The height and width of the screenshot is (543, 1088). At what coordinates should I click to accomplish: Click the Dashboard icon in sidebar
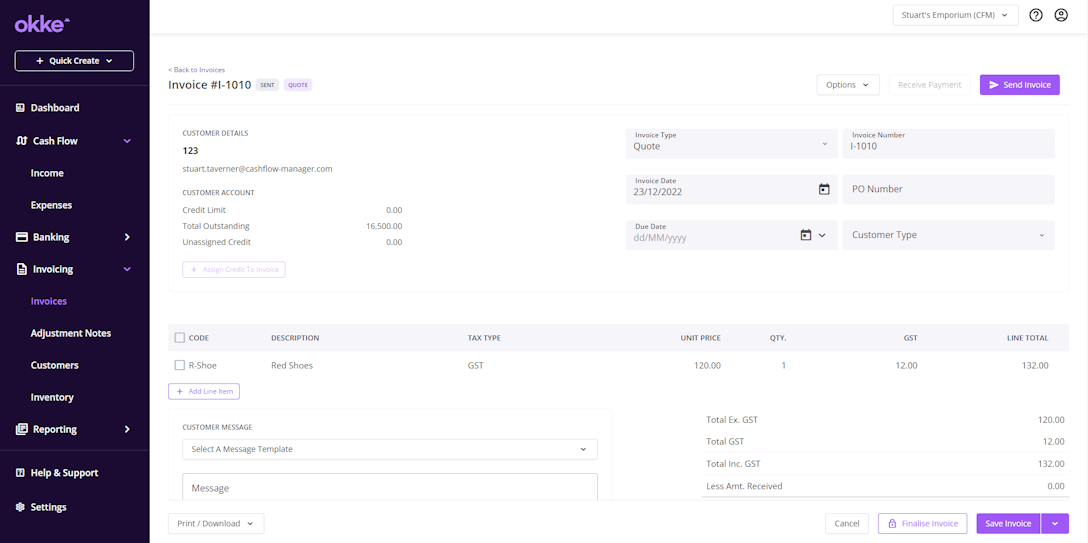(21, 108)
